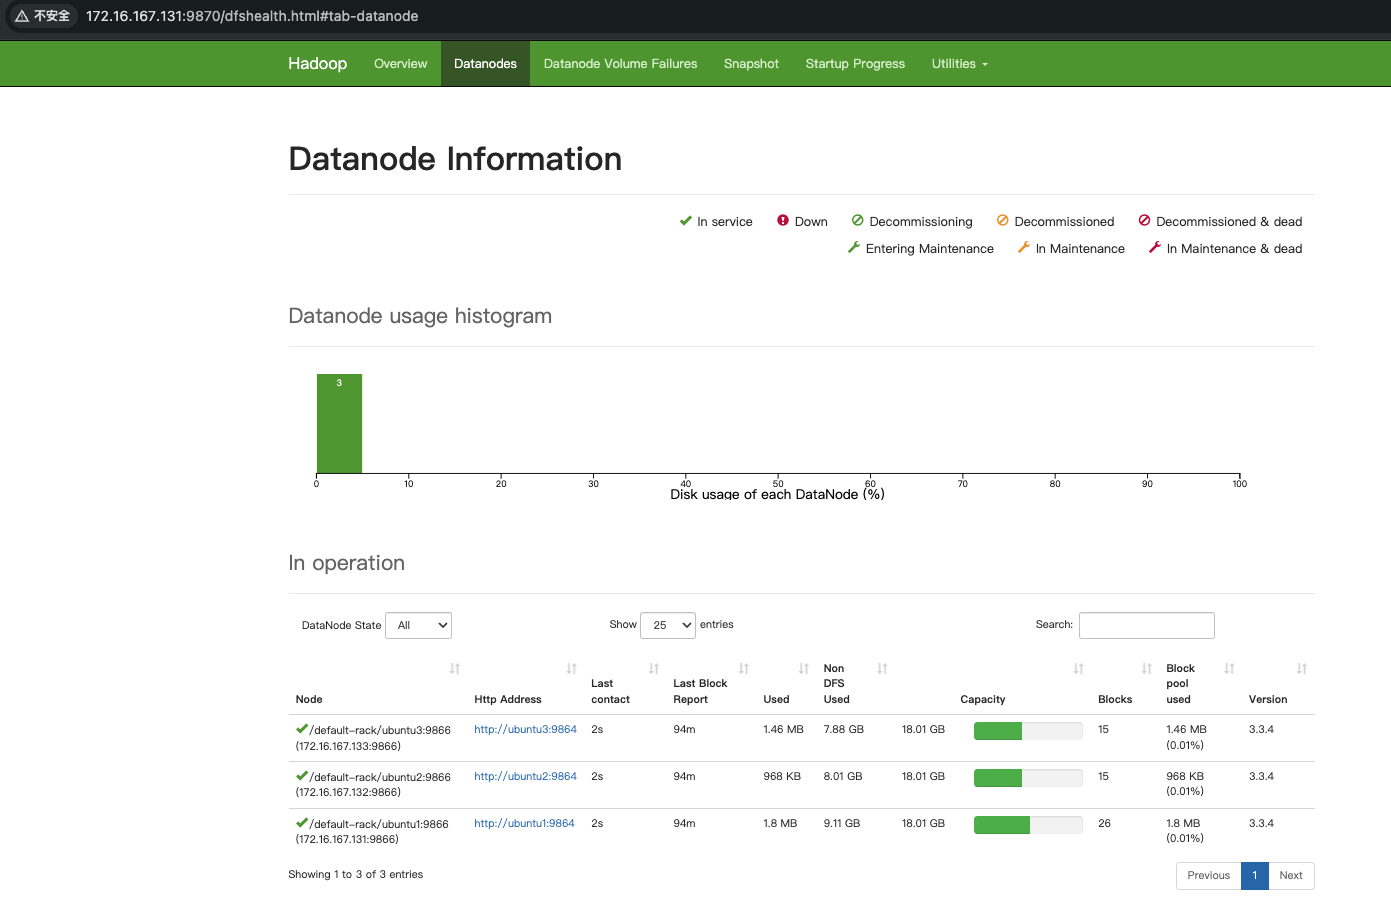Sort by Last contact column arrows
Image resolution: width=1391 pixels, height=912 pixels.
pos(654,668)
